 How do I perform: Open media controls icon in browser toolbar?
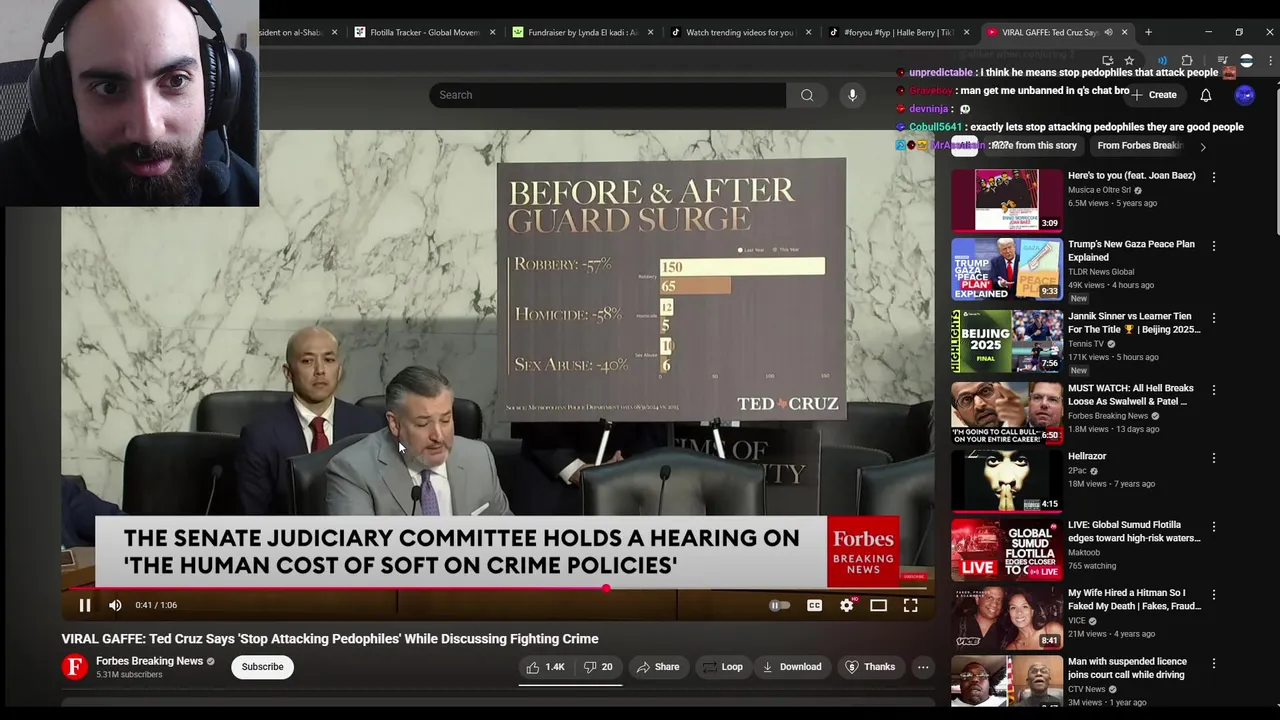(1222, 60)
